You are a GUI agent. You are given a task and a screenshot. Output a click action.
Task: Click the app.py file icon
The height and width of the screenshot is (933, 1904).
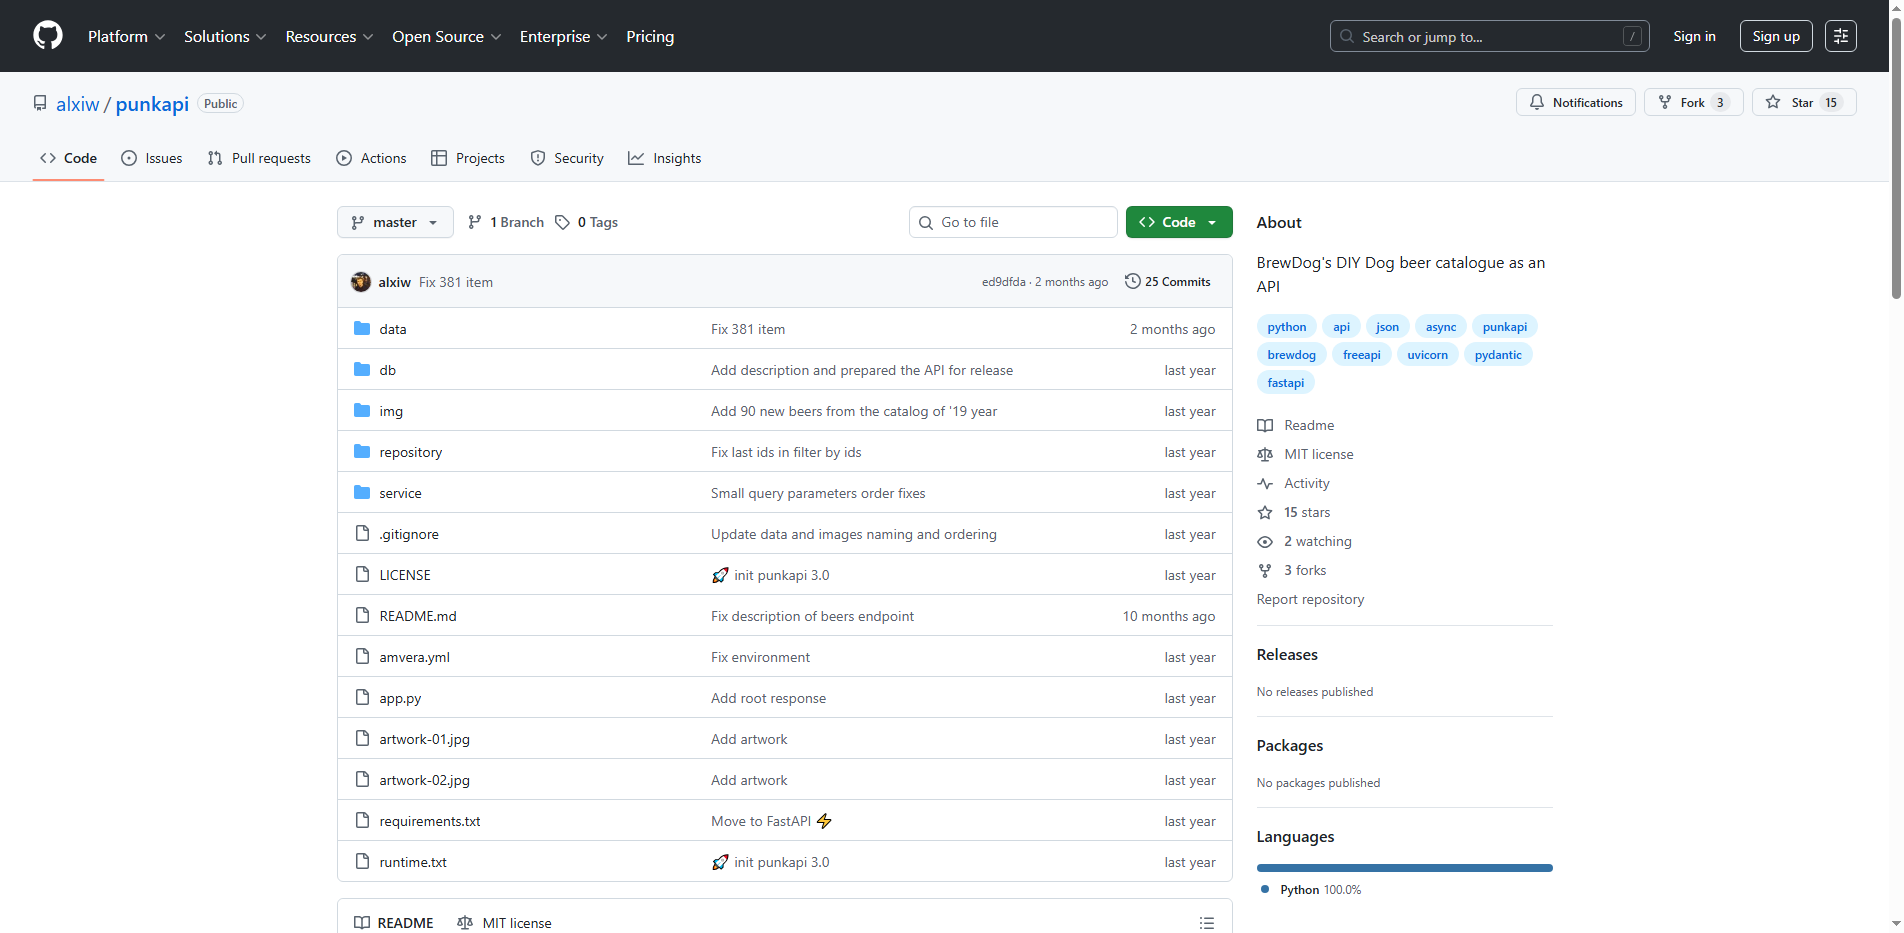pos(362,698)
